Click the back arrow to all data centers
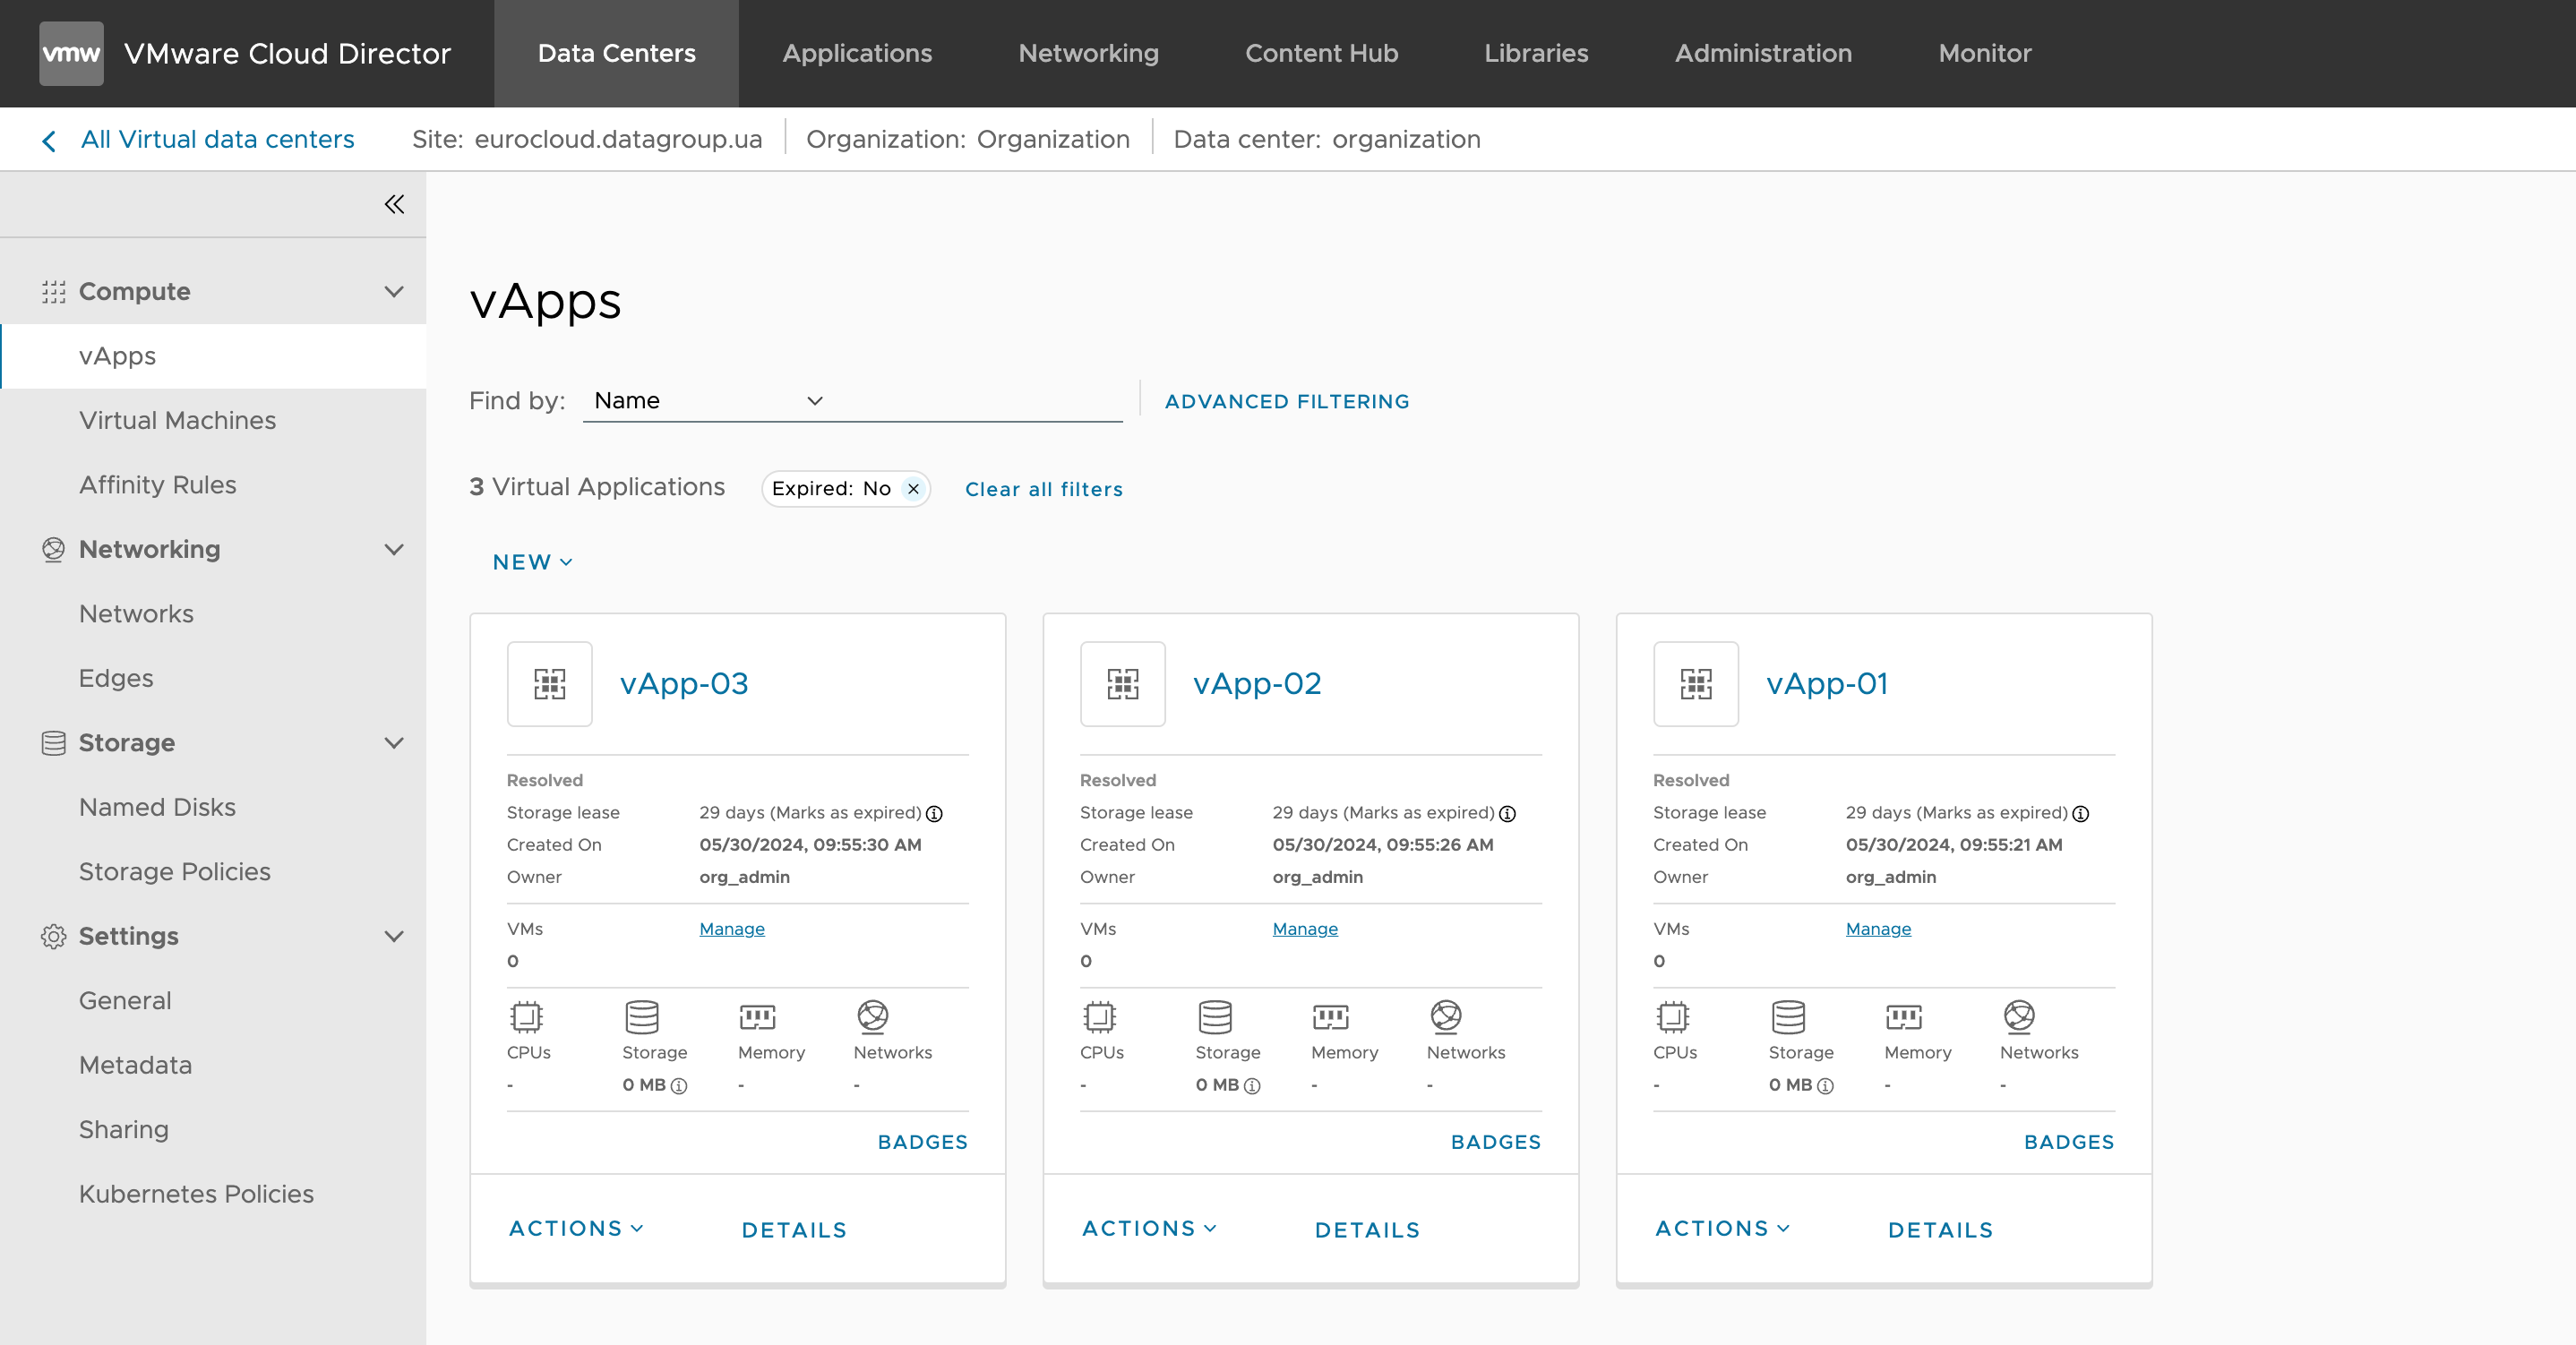Screen dimensions: 2576x1345 click(x=49, y=141)
